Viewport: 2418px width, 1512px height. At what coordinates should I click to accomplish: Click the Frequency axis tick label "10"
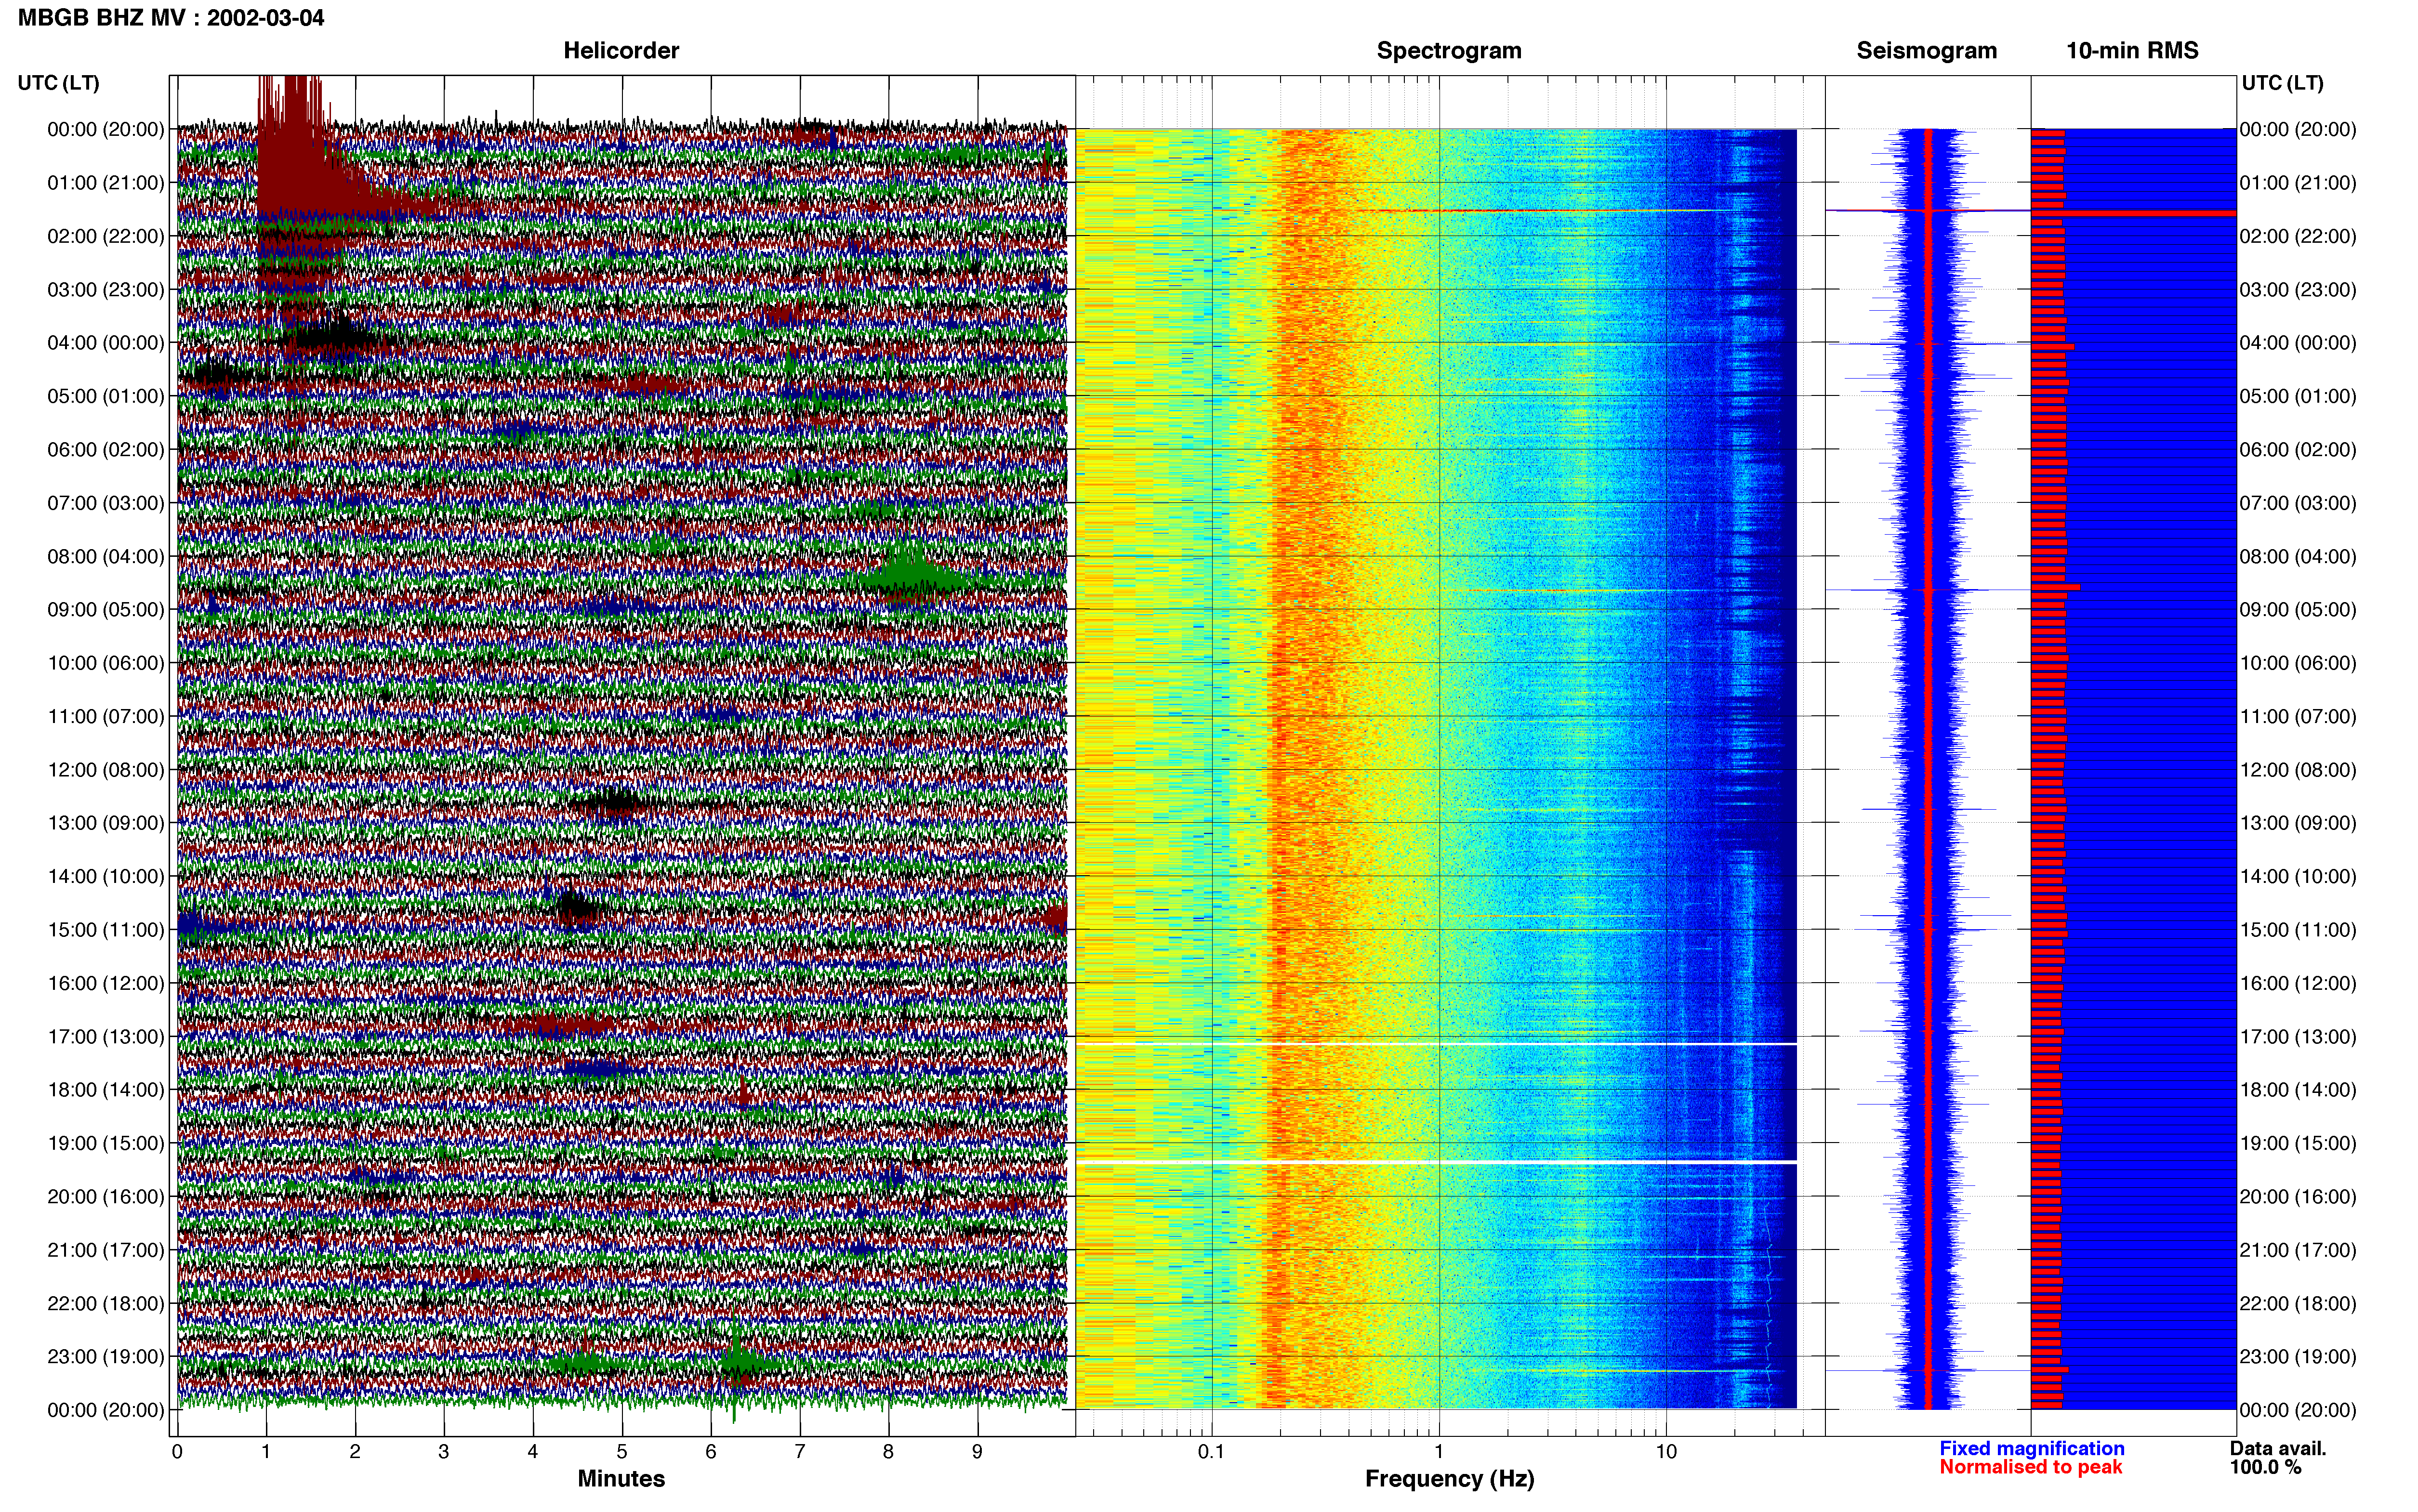pyautogui.click(x=1666, y=1452)
